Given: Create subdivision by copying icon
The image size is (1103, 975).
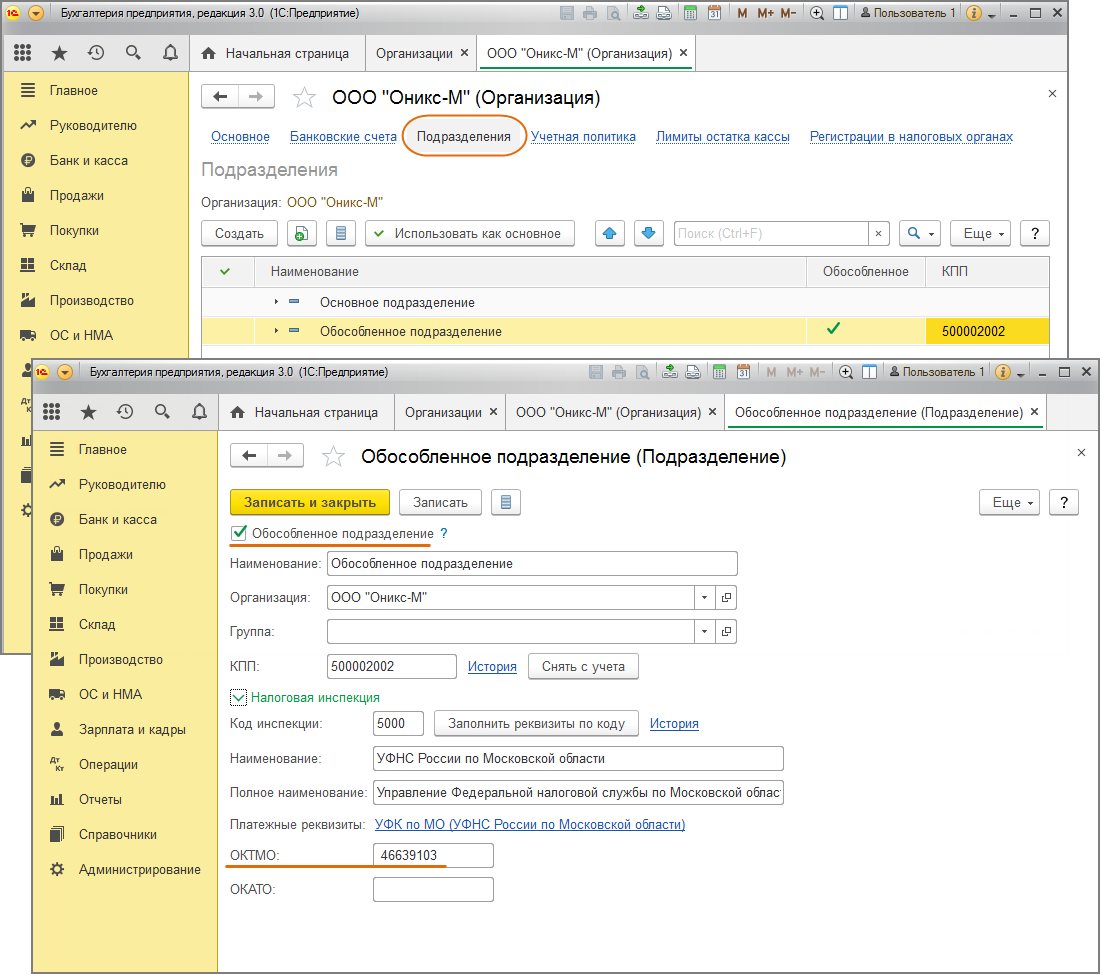Looking at the screenshot, I should (302, 234).
